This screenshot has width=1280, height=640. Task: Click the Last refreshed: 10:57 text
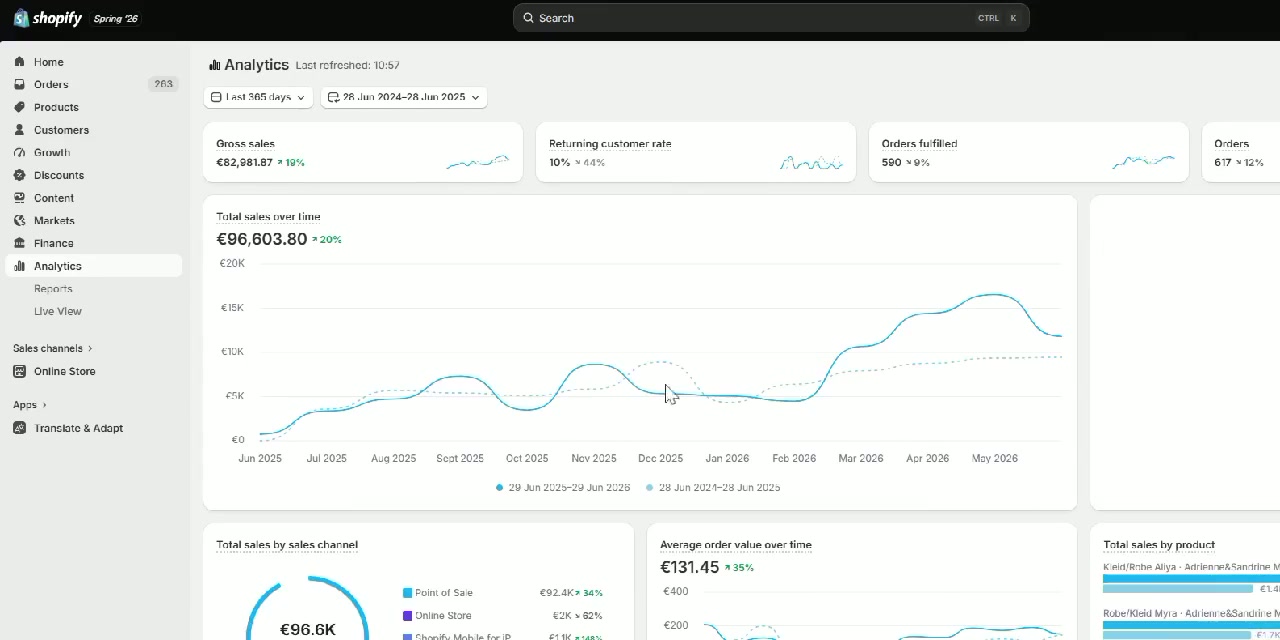tap(348, 65)
